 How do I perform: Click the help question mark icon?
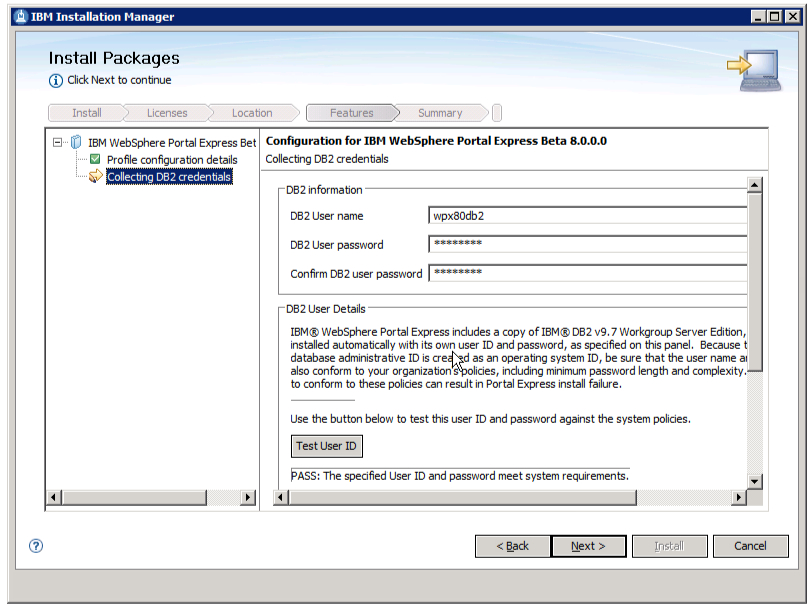click(x=36, y=546)
